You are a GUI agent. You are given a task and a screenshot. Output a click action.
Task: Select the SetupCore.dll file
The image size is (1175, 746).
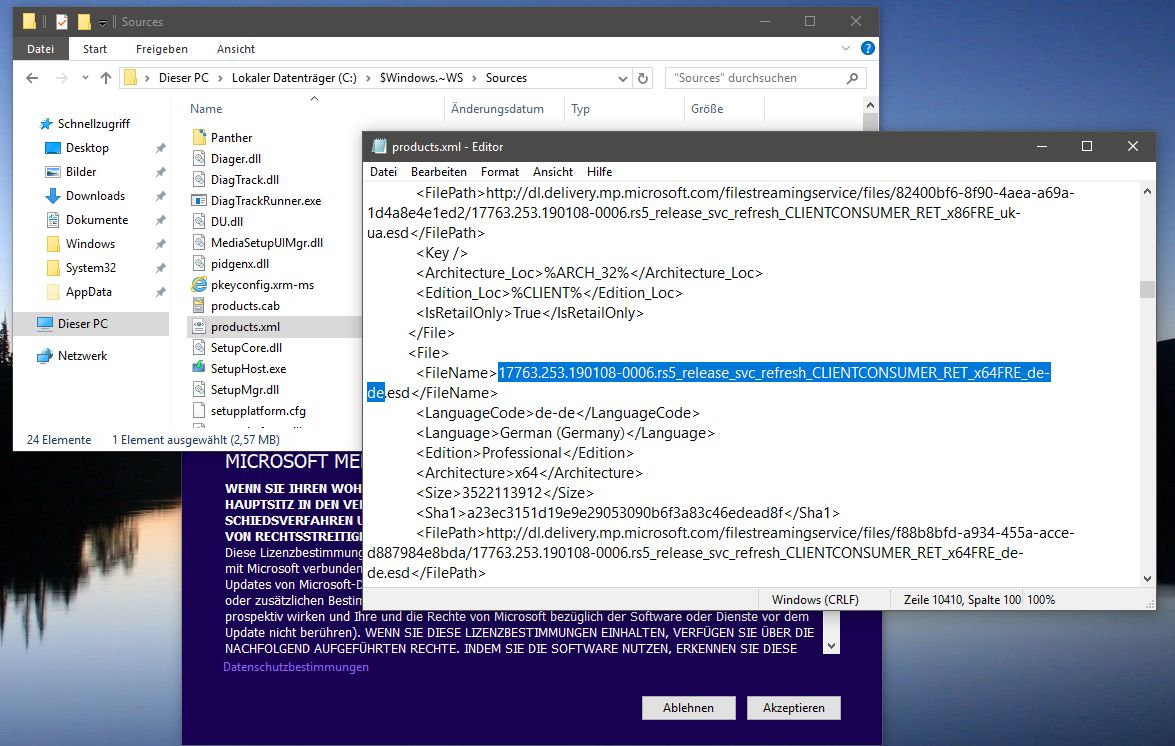coord(247,348)
